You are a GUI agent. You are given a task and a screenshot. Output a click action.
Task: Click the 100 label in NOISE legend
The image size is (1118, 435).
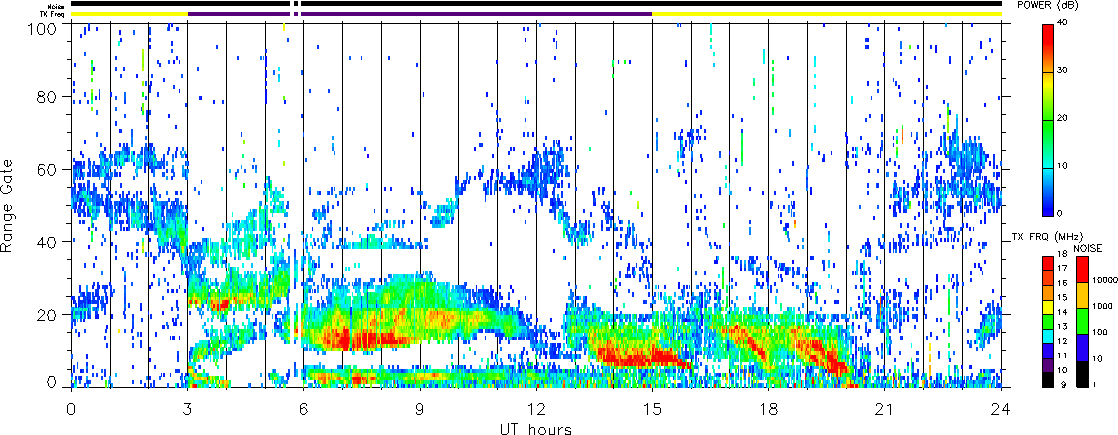(x=1100, y=332)
